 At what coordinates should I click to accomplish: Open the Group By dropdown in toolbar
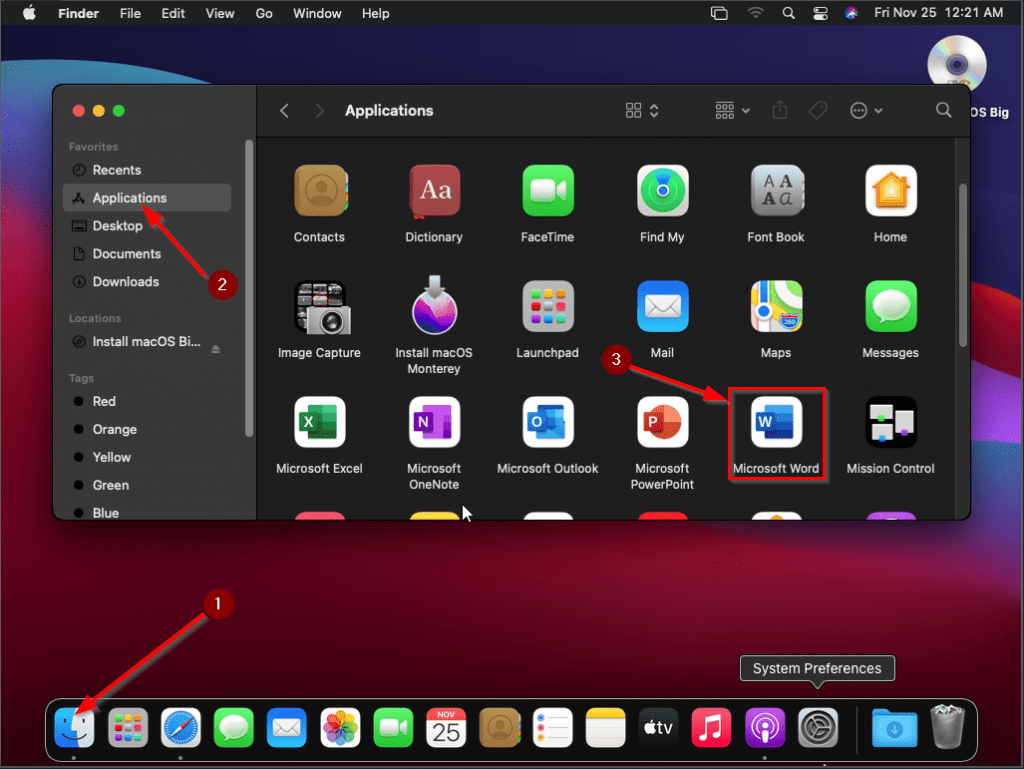732,110
